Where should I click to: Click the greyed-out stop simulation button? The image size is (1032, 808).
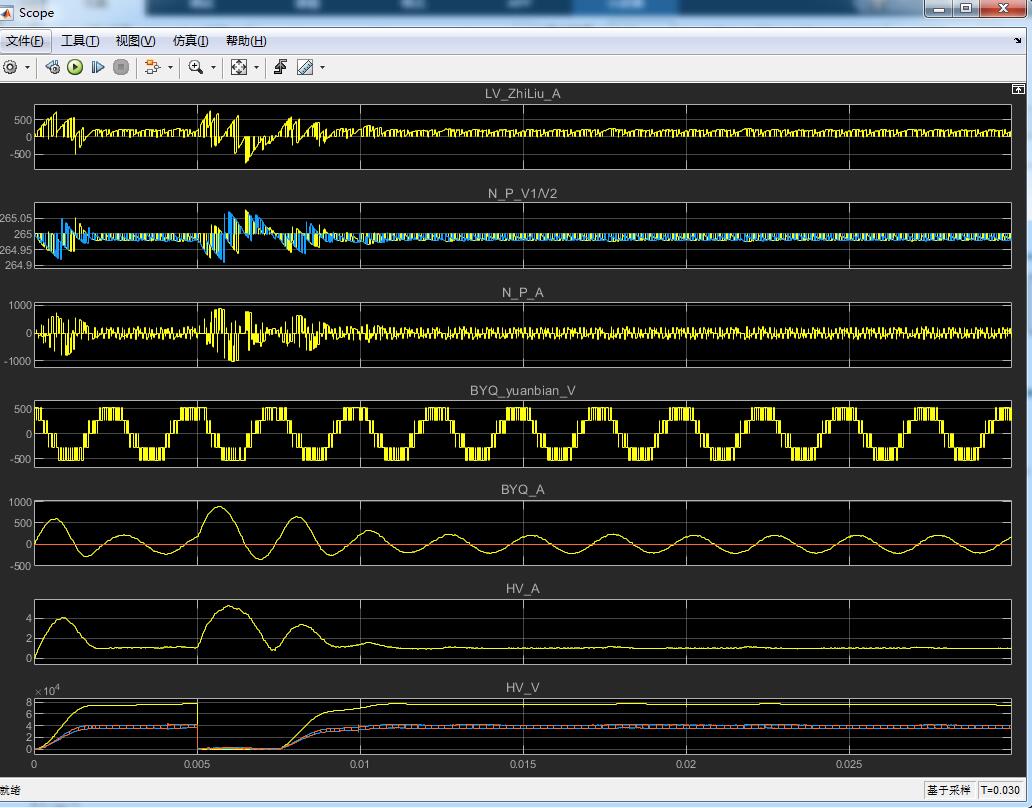click(120, 67)
